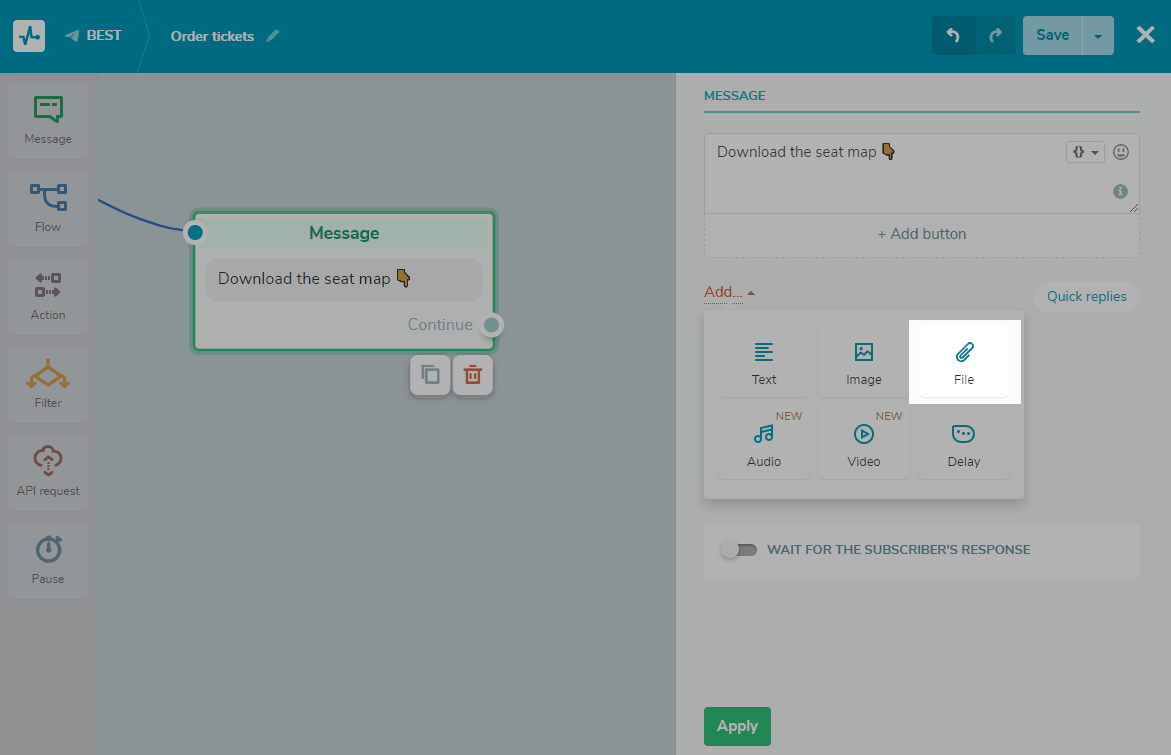Click the Quick replies button
This screenshot has width=1171, height=755.
pyautogui.click(x=1086, y=296)
